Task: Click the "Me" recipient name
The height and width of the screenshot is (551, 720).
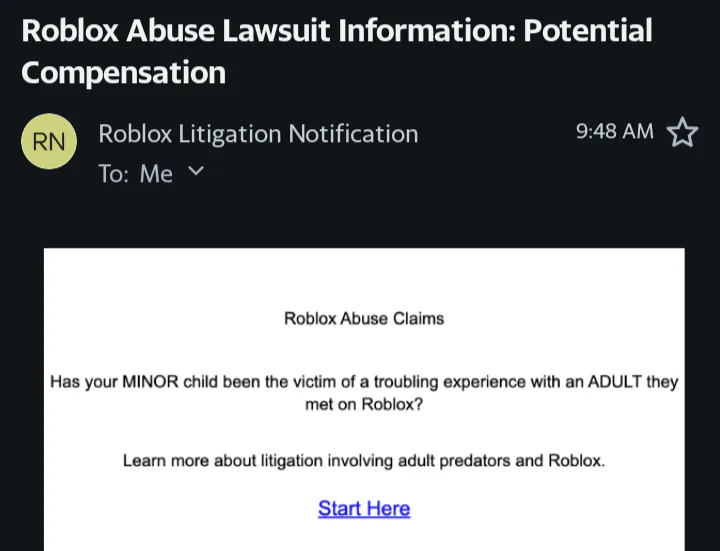Action: click(156, 174)
